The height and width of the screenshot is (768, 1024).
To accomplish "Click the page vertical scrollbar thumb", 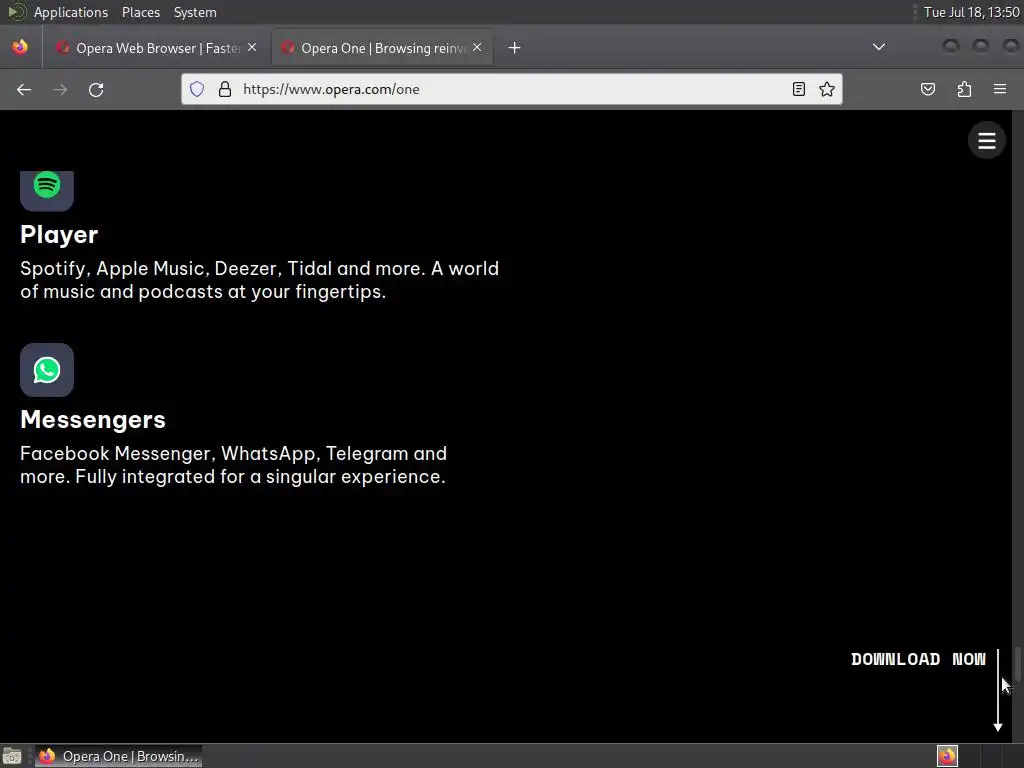I will click(x=1017, y=664).
